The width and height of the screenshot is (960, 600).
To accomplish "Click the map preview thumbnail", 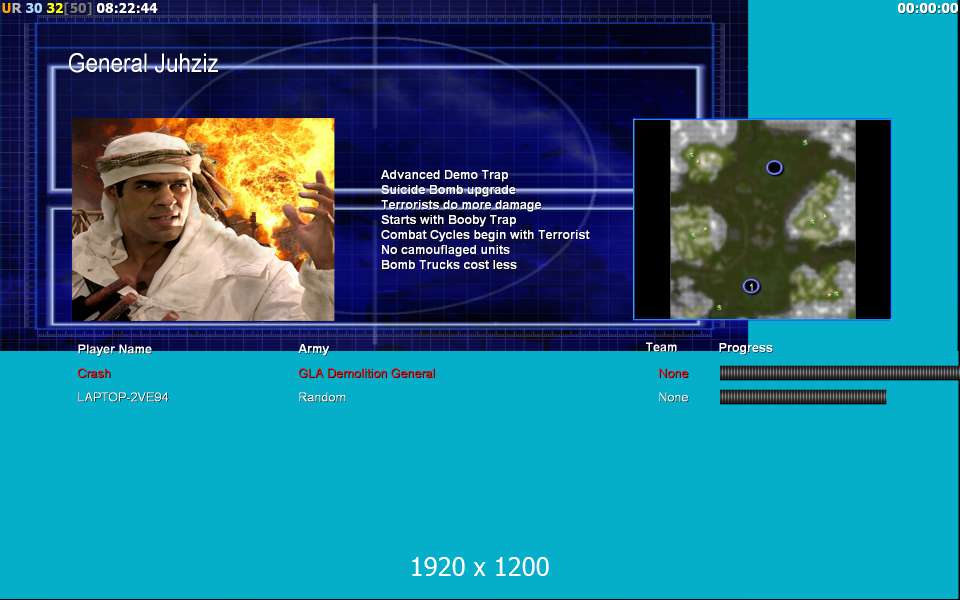I will tap(762, 219).
